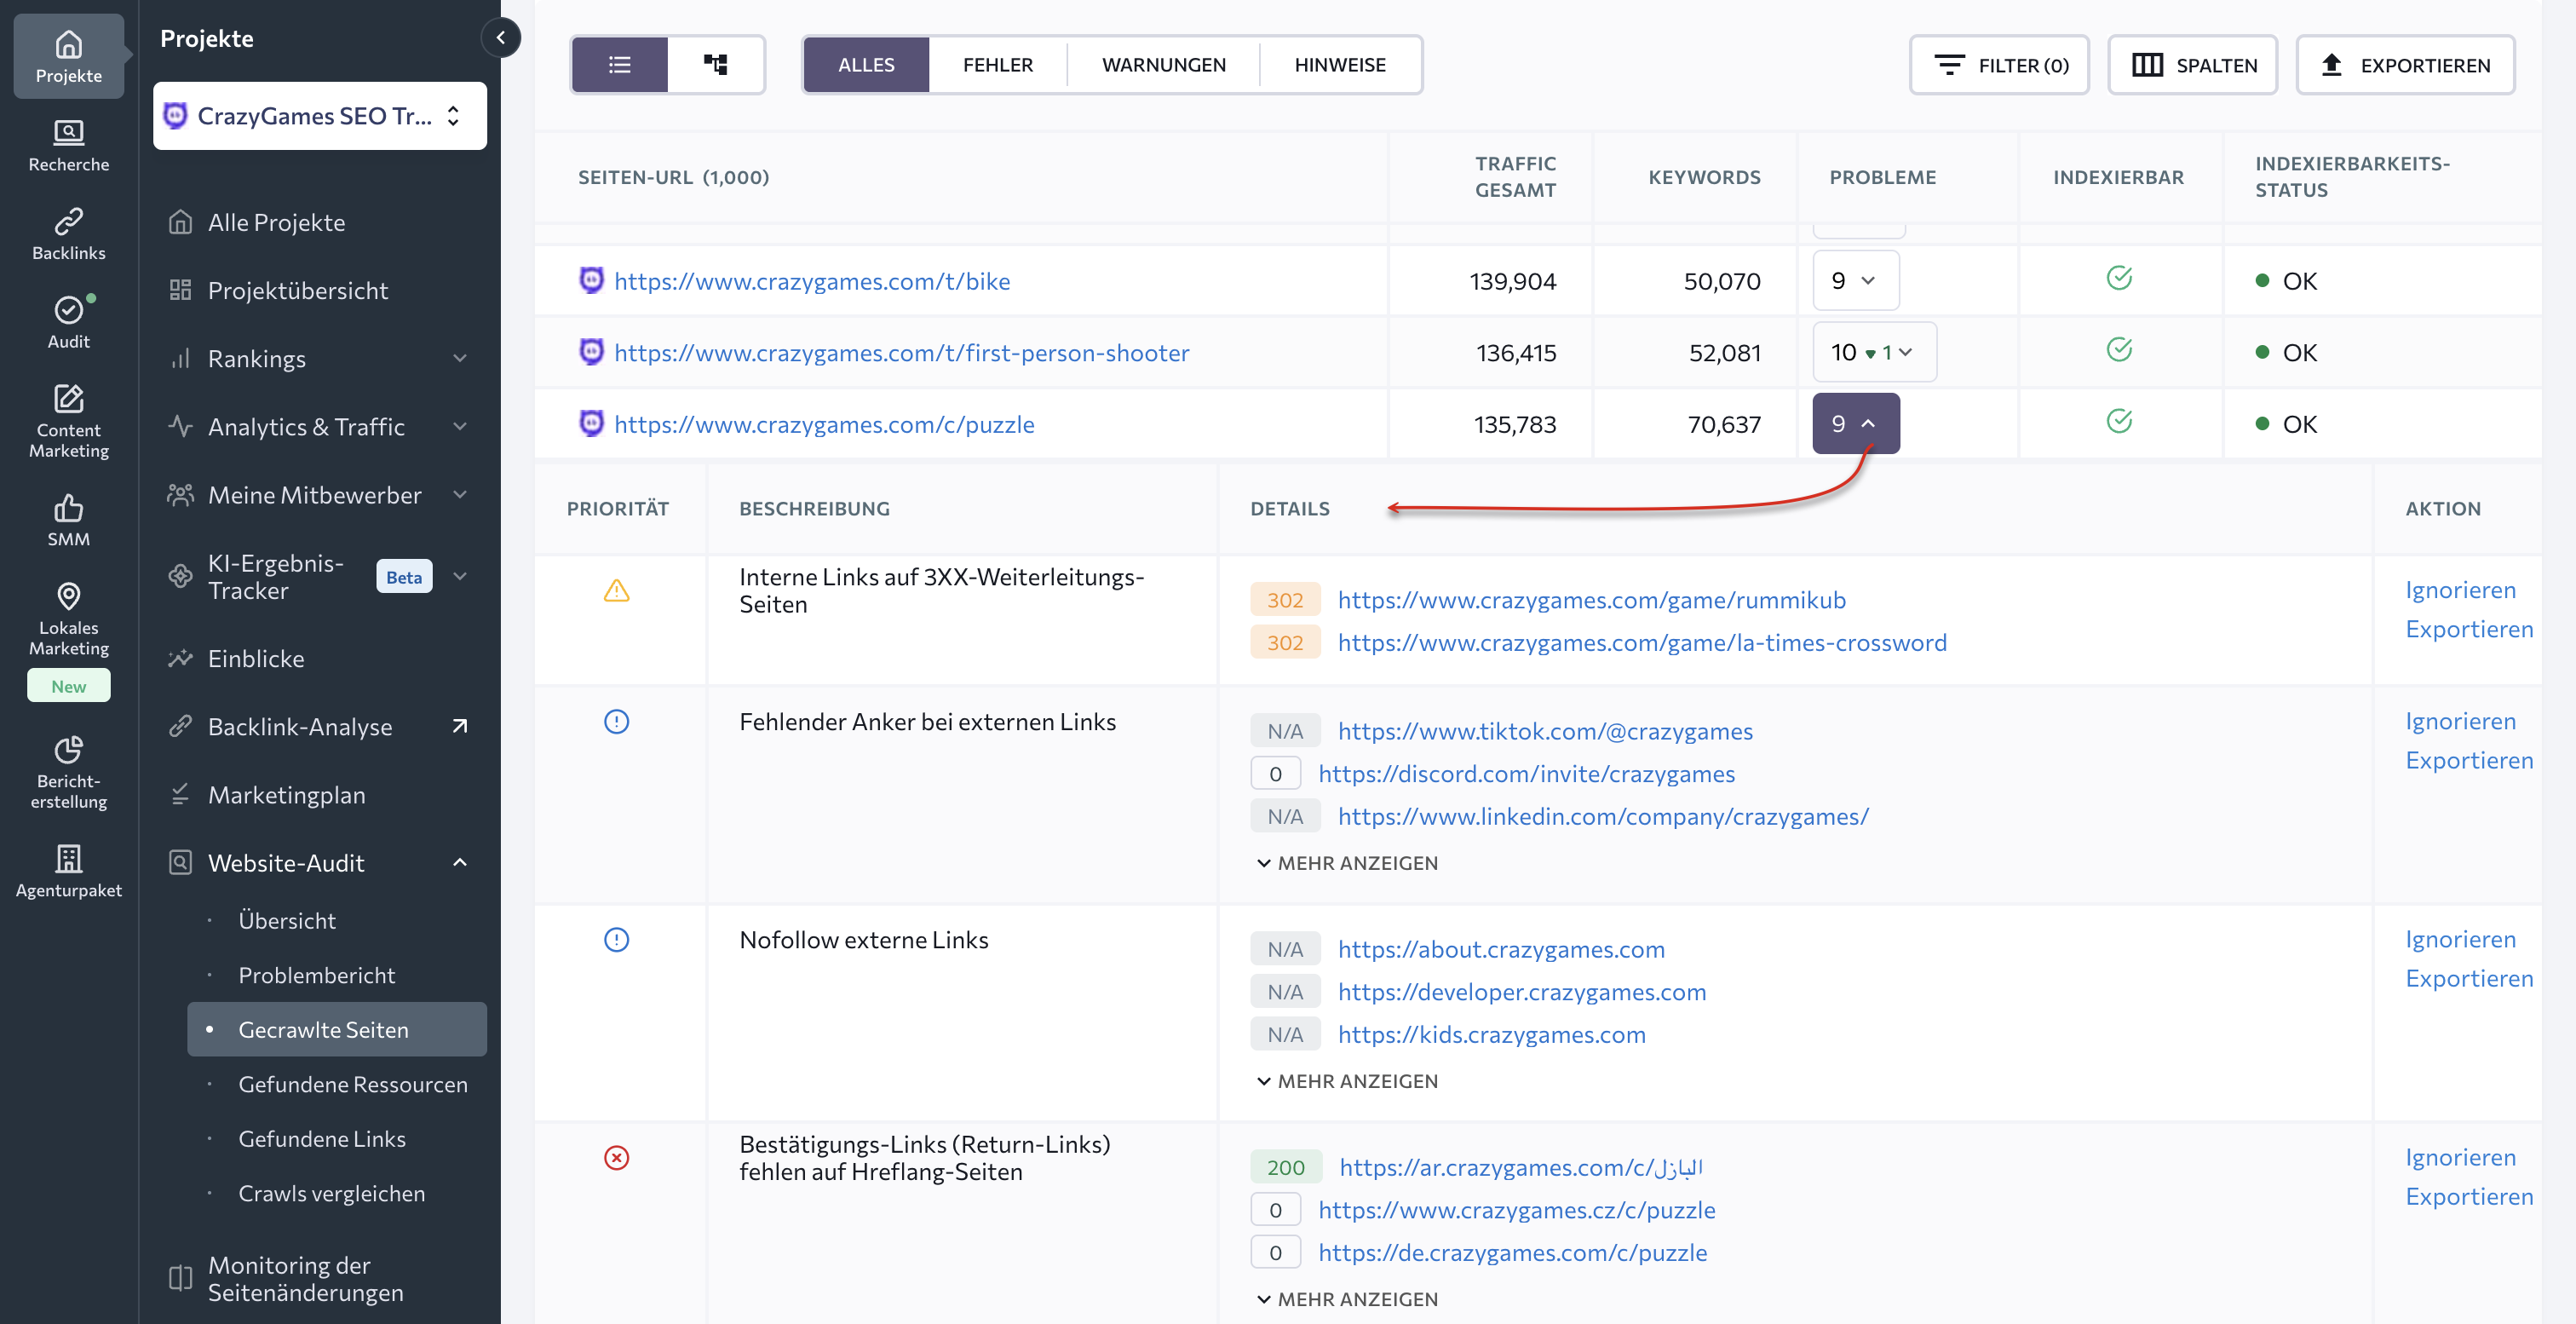
Task: Switch to list view icon
Action: (620, 65)
